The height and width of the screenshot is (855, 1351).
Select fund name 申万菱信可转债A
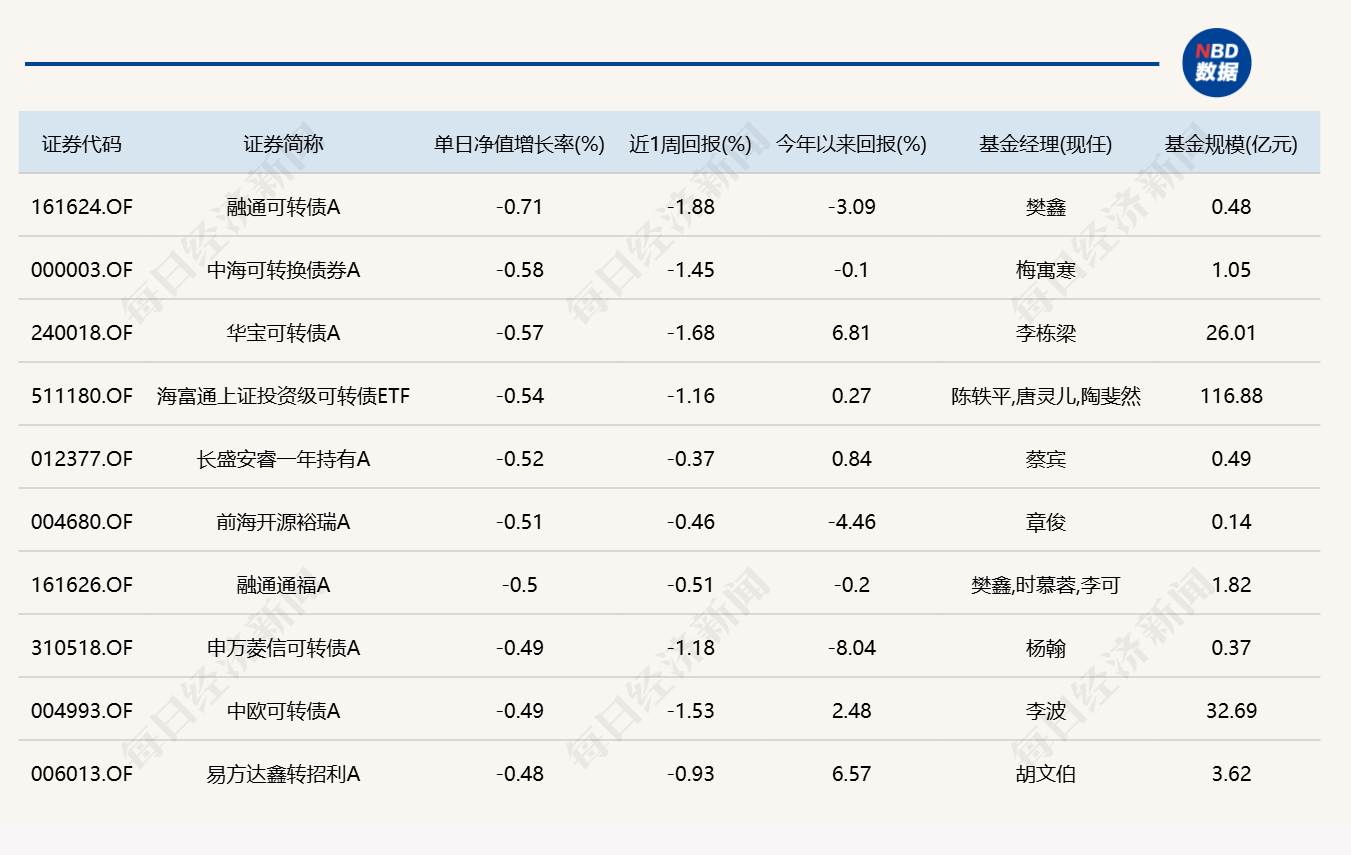[283, 648]
